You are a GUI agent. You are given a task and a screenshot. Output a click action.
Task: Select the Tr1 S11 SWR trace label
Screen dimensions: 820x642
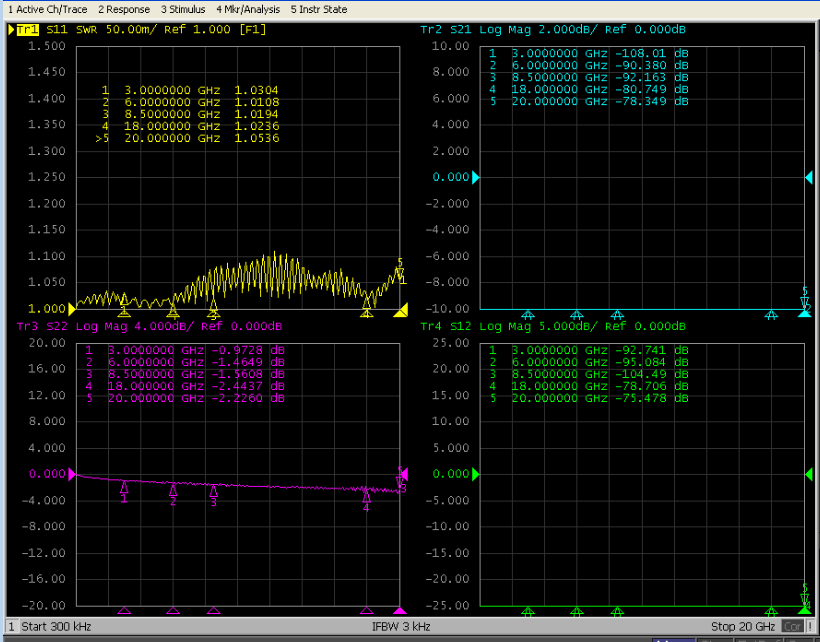tap(27, 31)
